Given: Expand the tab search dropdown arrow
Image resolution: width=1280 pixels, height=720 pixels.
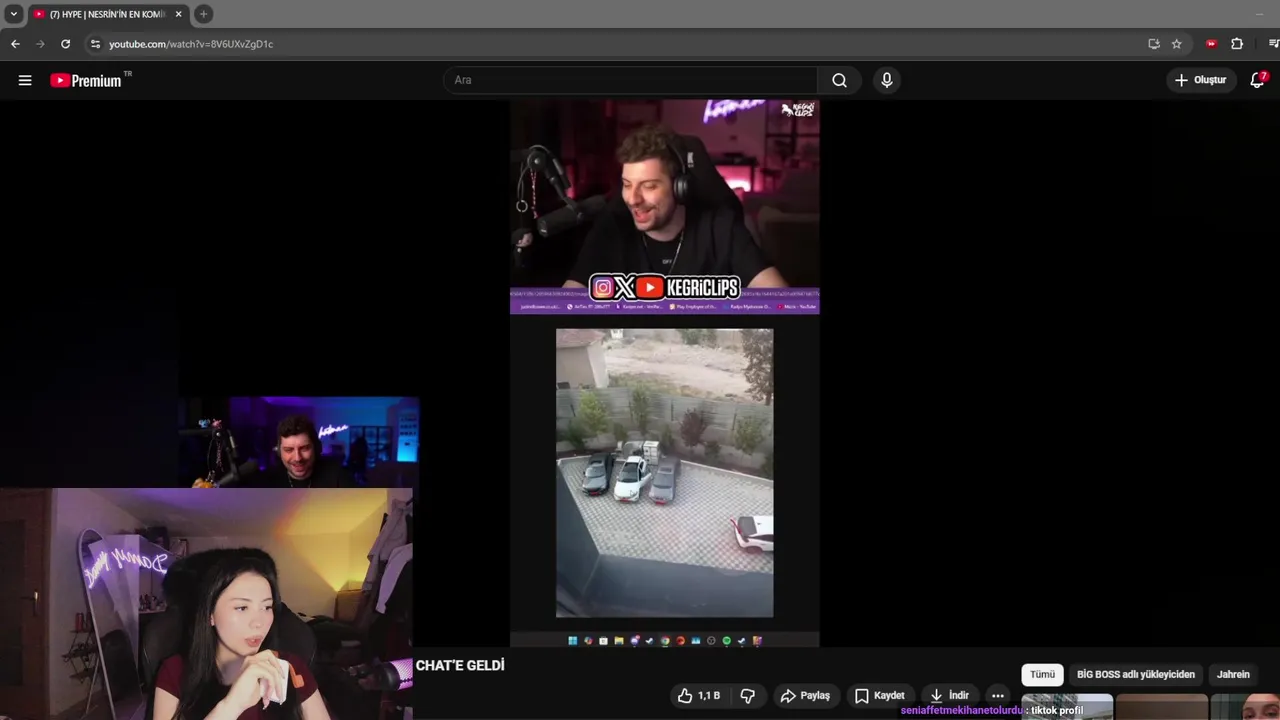Looking at the screenshot, I should pos(13,14).
